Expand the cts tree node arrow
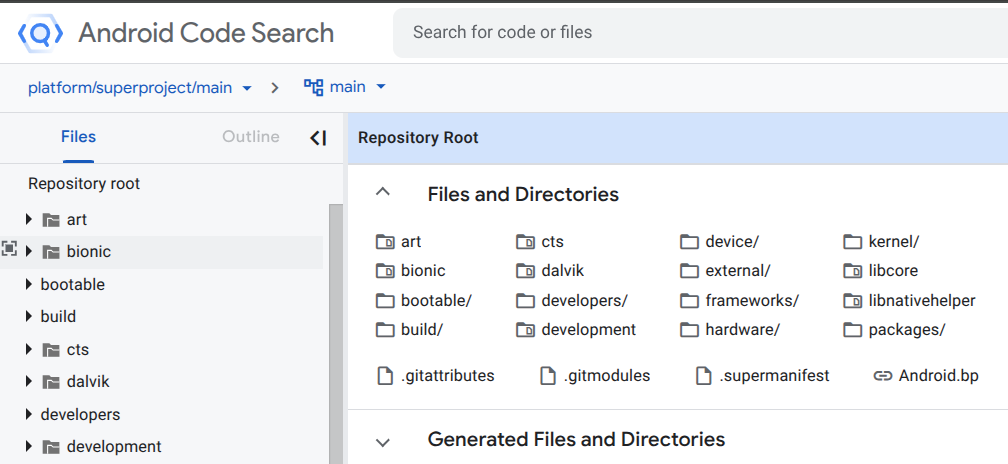Screen dimensions: 1008x464 (x=28, y=350)
